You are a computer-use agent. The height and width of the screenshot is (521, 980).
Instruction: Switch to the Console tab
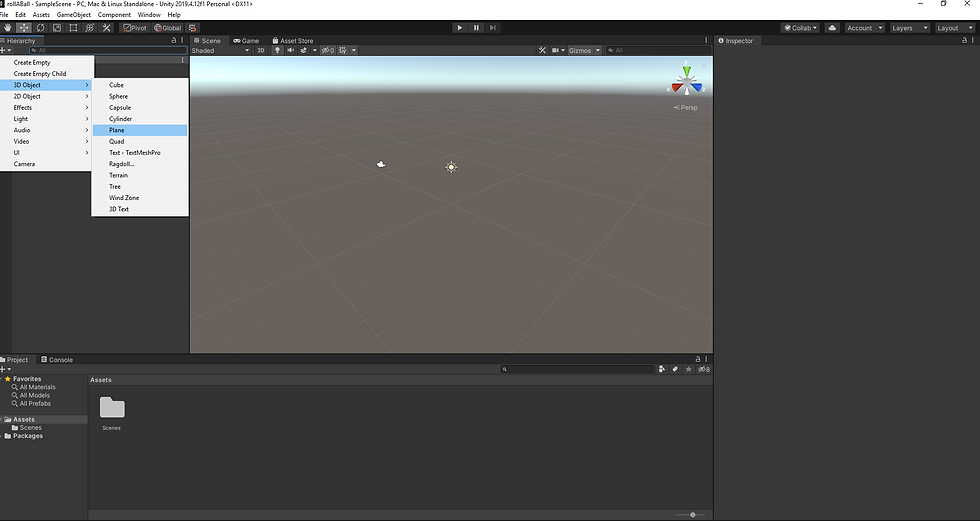[x=57, y=360]
